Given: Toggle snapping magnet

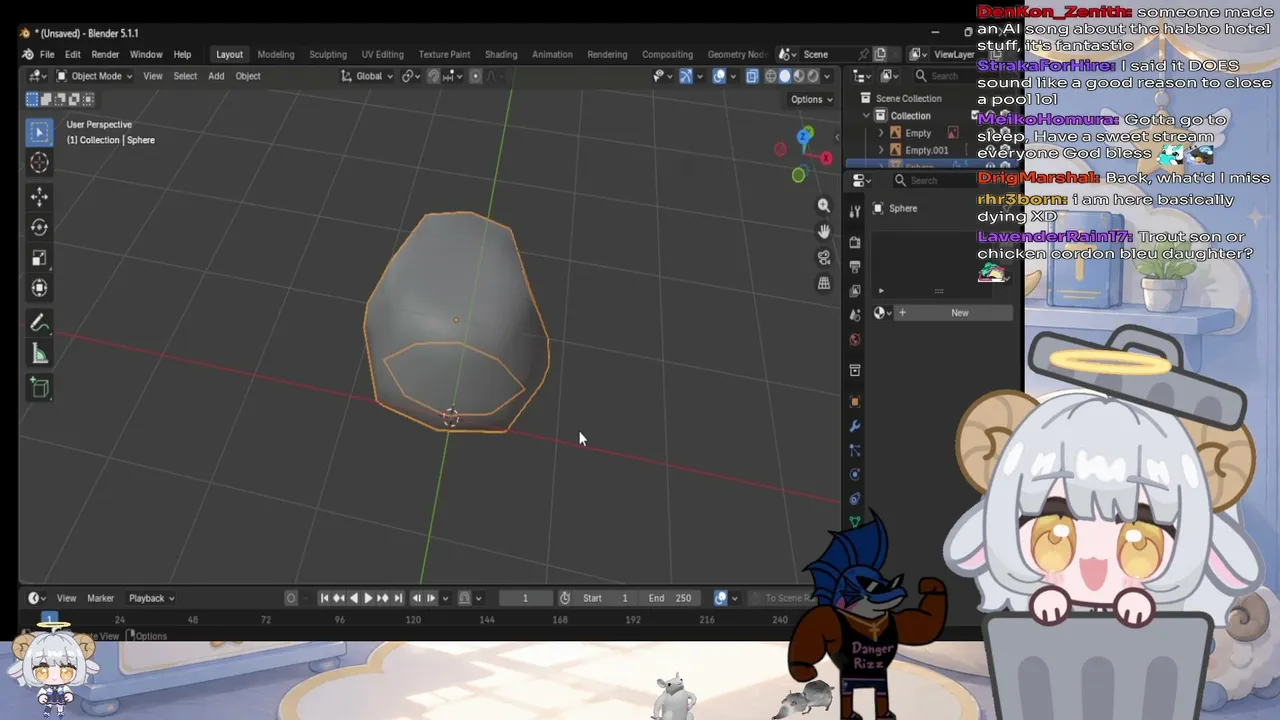Looking at the screenshot, I should pos(433,76).
